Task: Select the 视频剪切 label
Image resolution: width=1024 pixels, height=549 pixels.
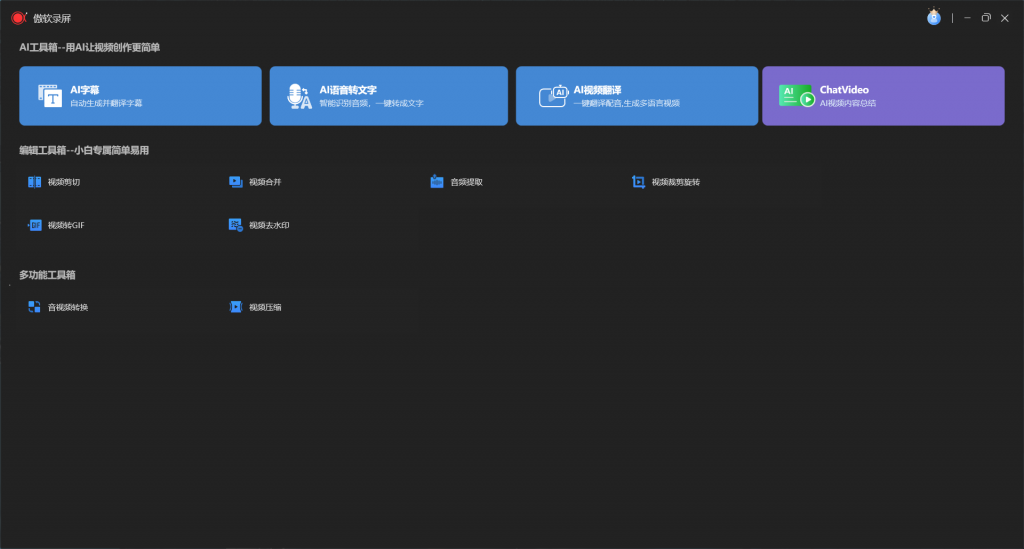Action: pyautogui.click(x=64, y=182)
